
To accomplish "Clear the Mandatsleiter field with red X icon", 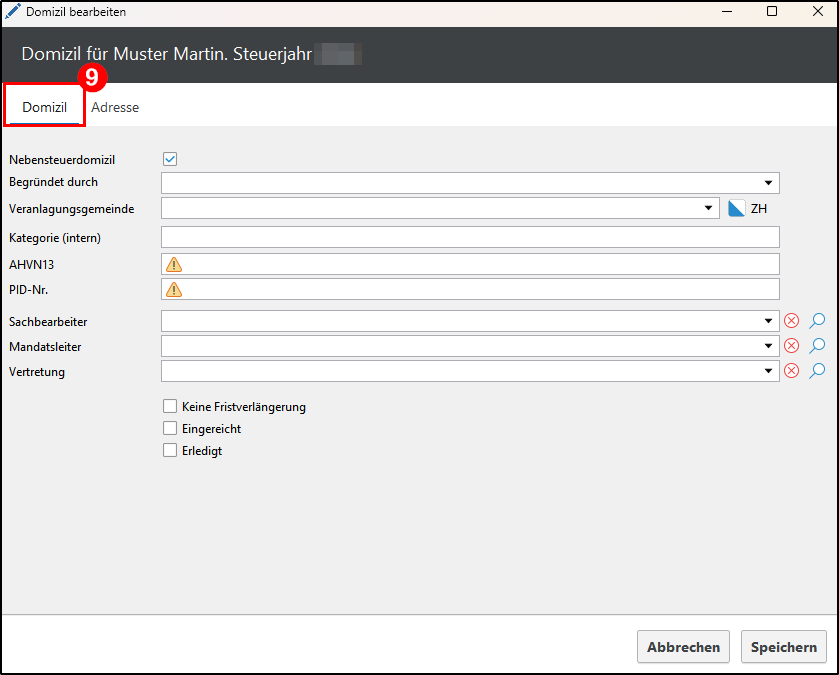I will coord(791,346).
